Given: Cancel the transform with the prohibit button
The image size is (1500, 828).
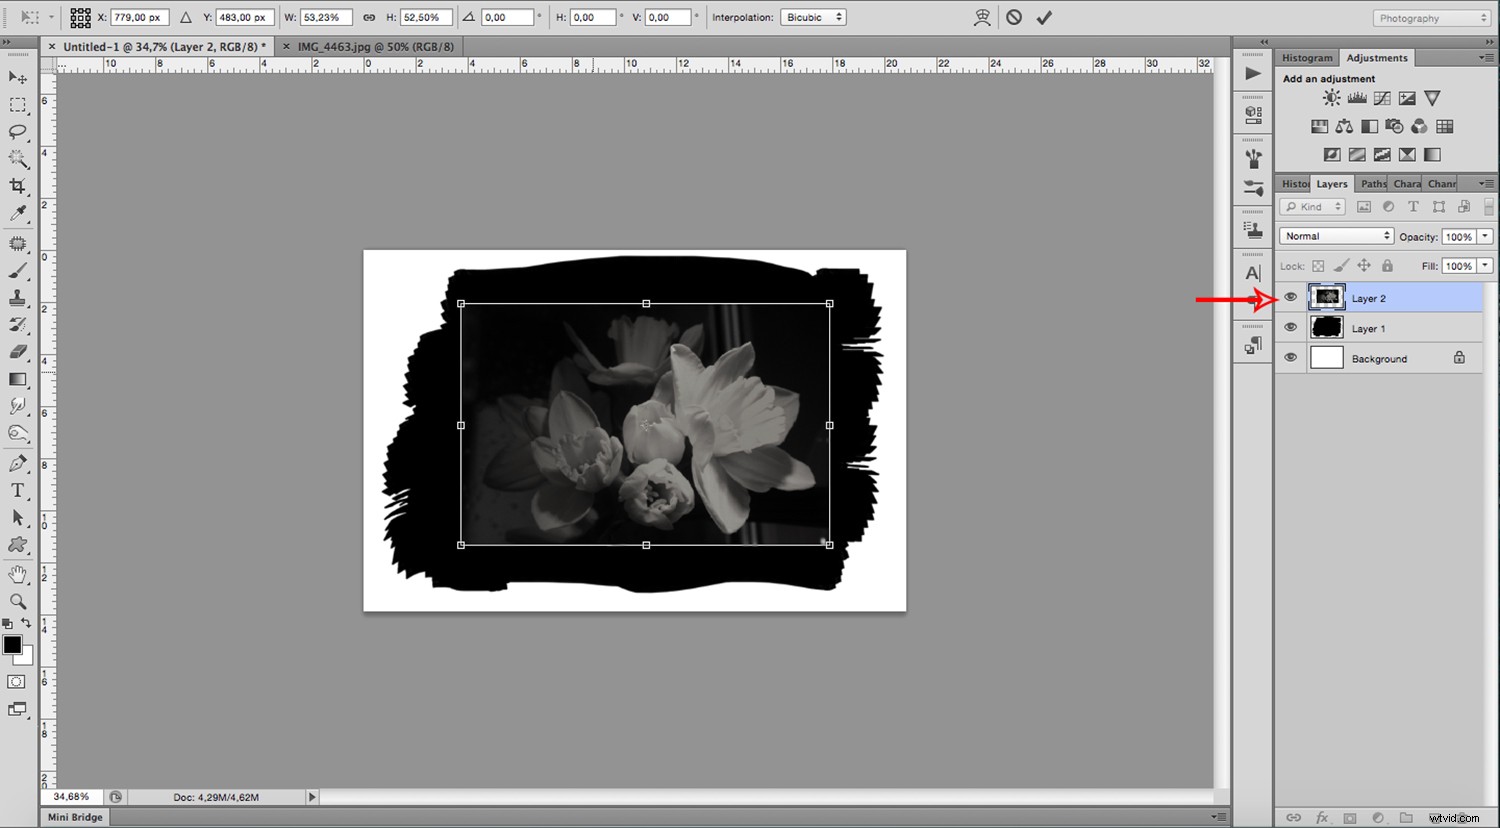Looking at the screenshot, I should [1012, 17].
